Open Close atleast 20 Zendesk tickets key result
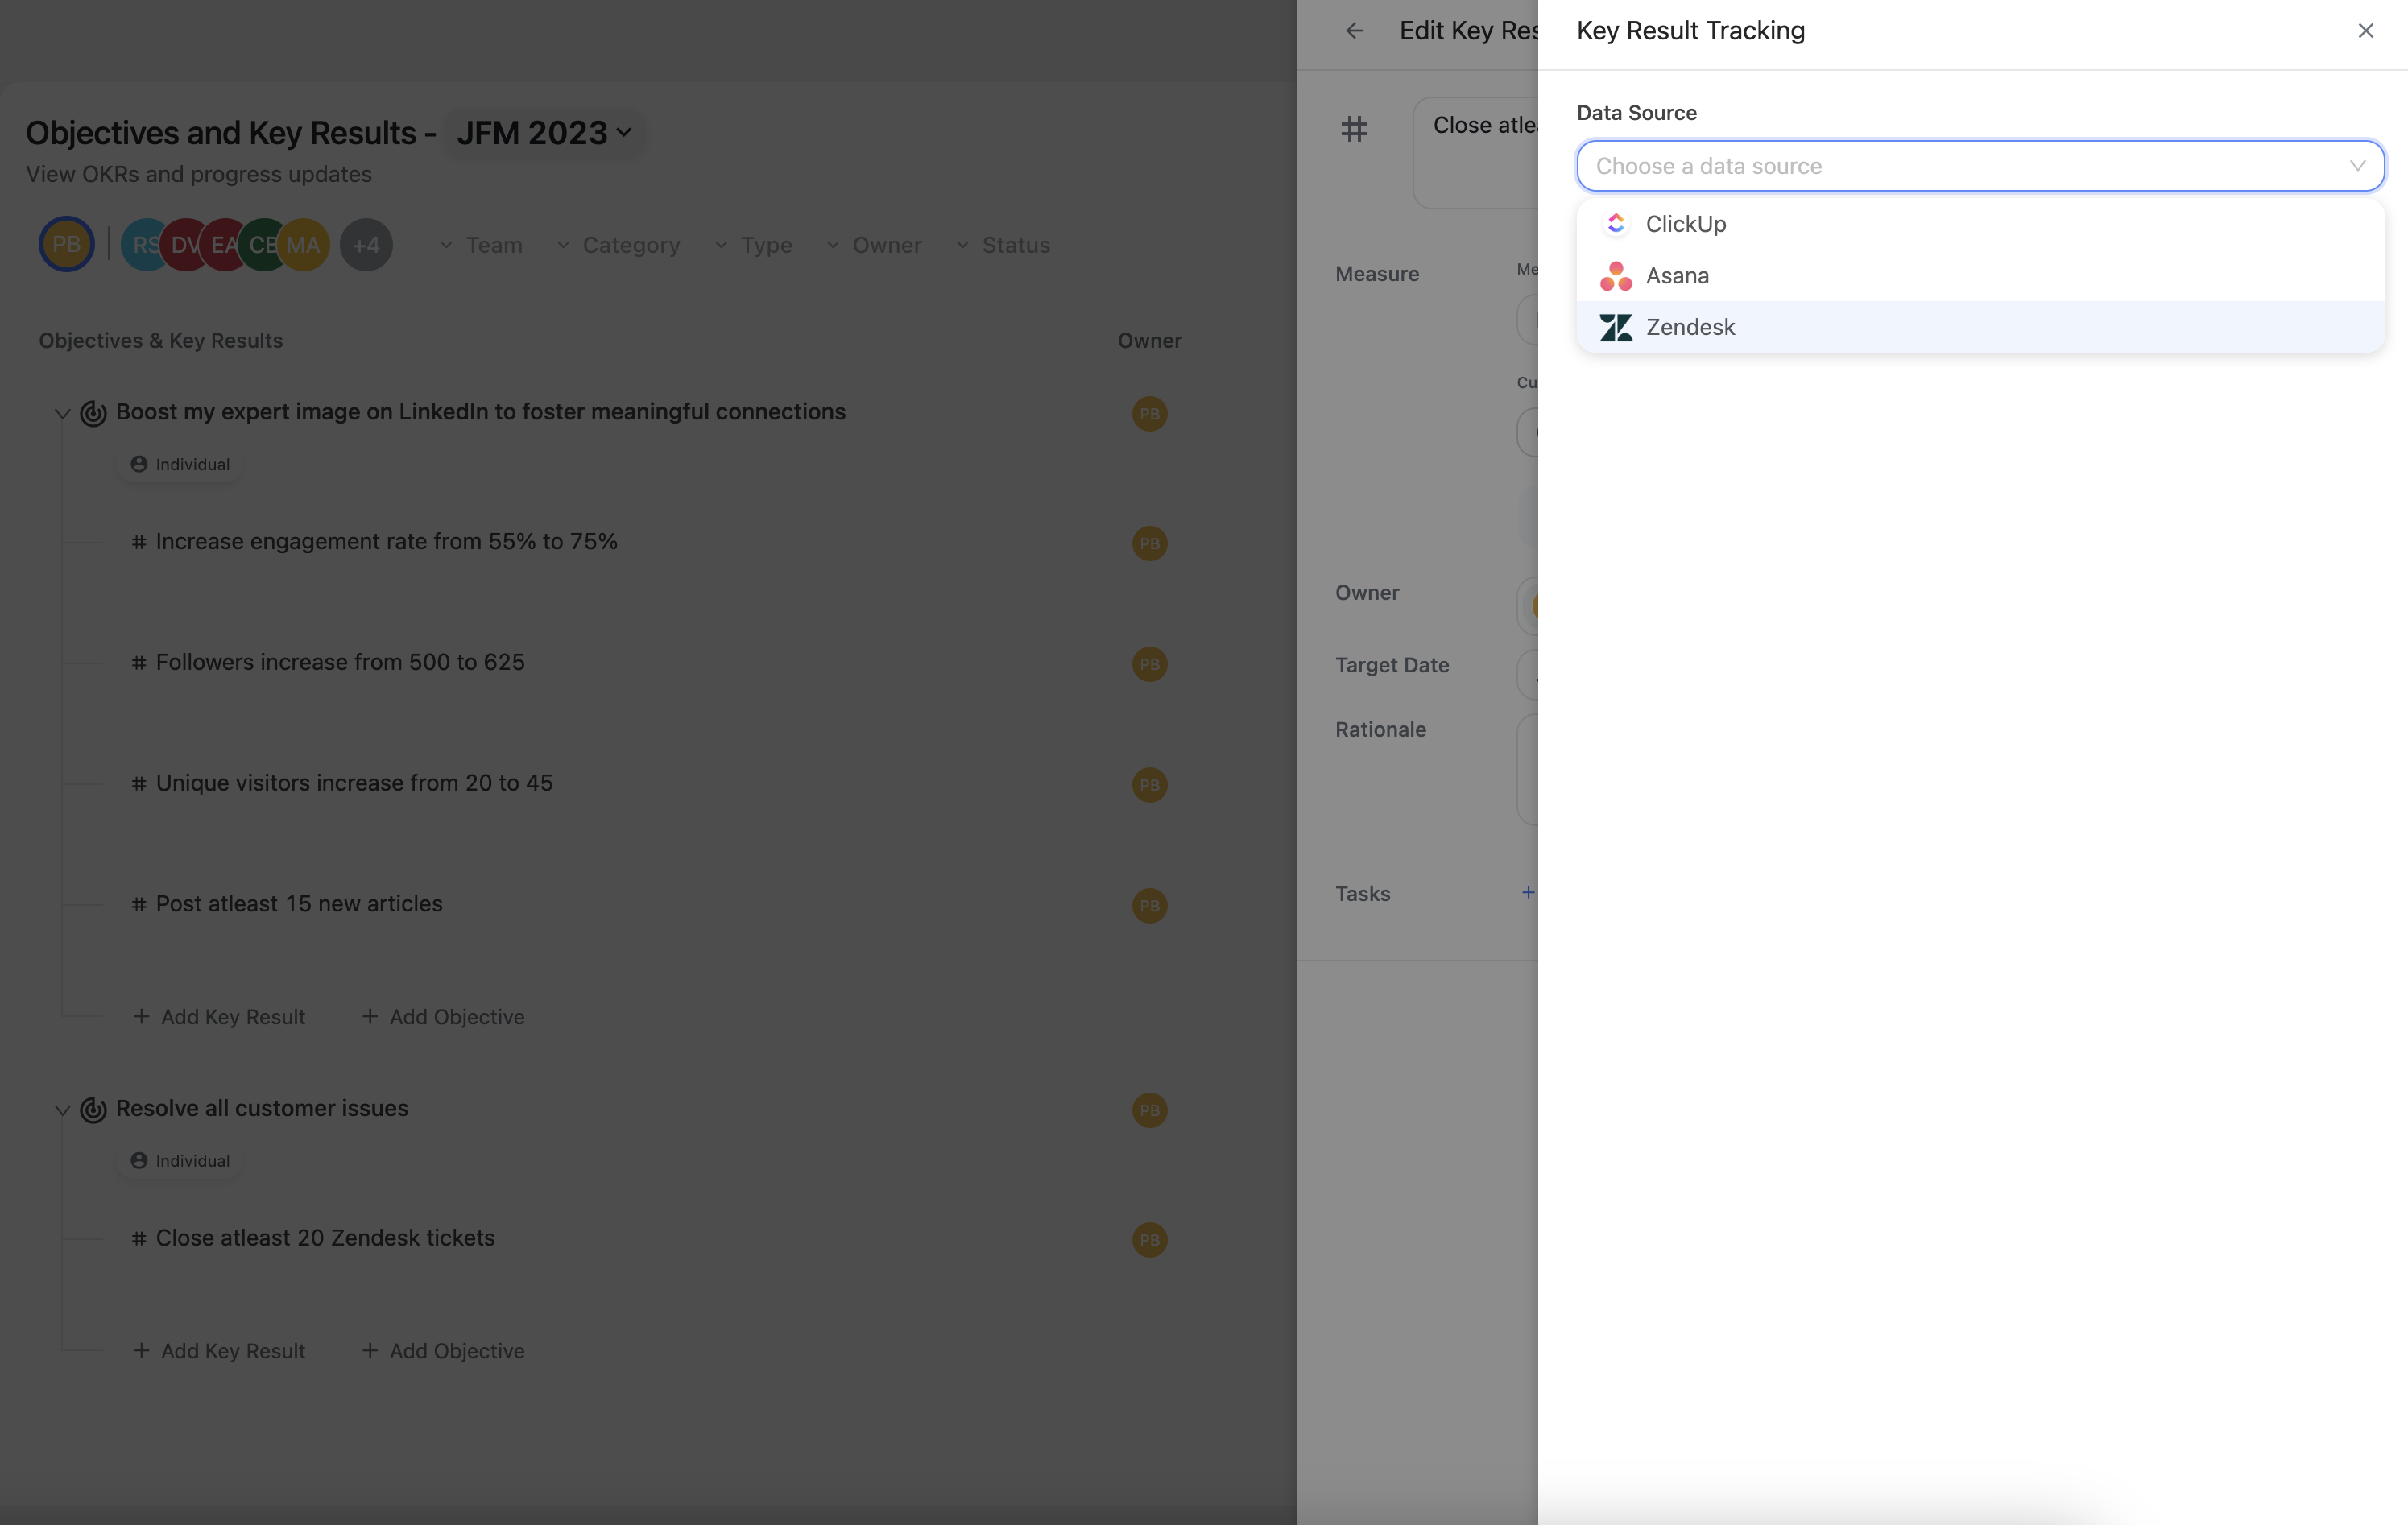The image size is (2408, 1525). [325, 1238]
